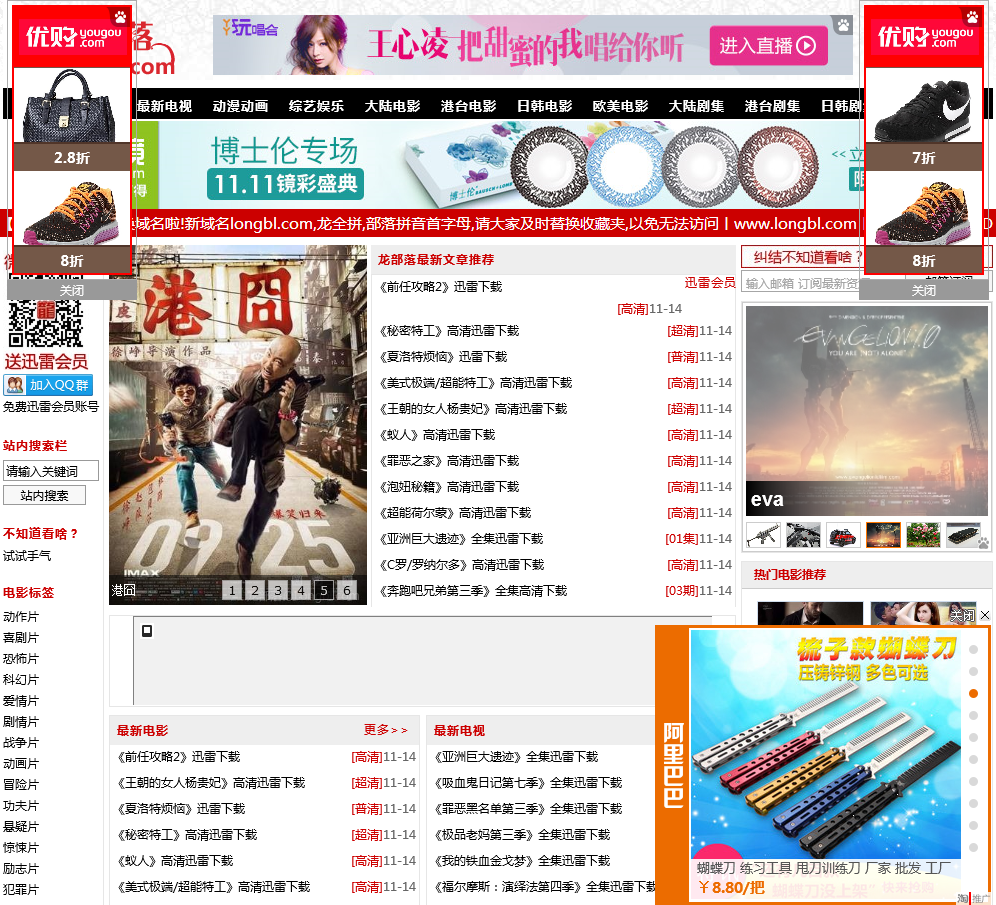
Task: Click the 港囧 movie poster slide
Action: pos(238,425)
